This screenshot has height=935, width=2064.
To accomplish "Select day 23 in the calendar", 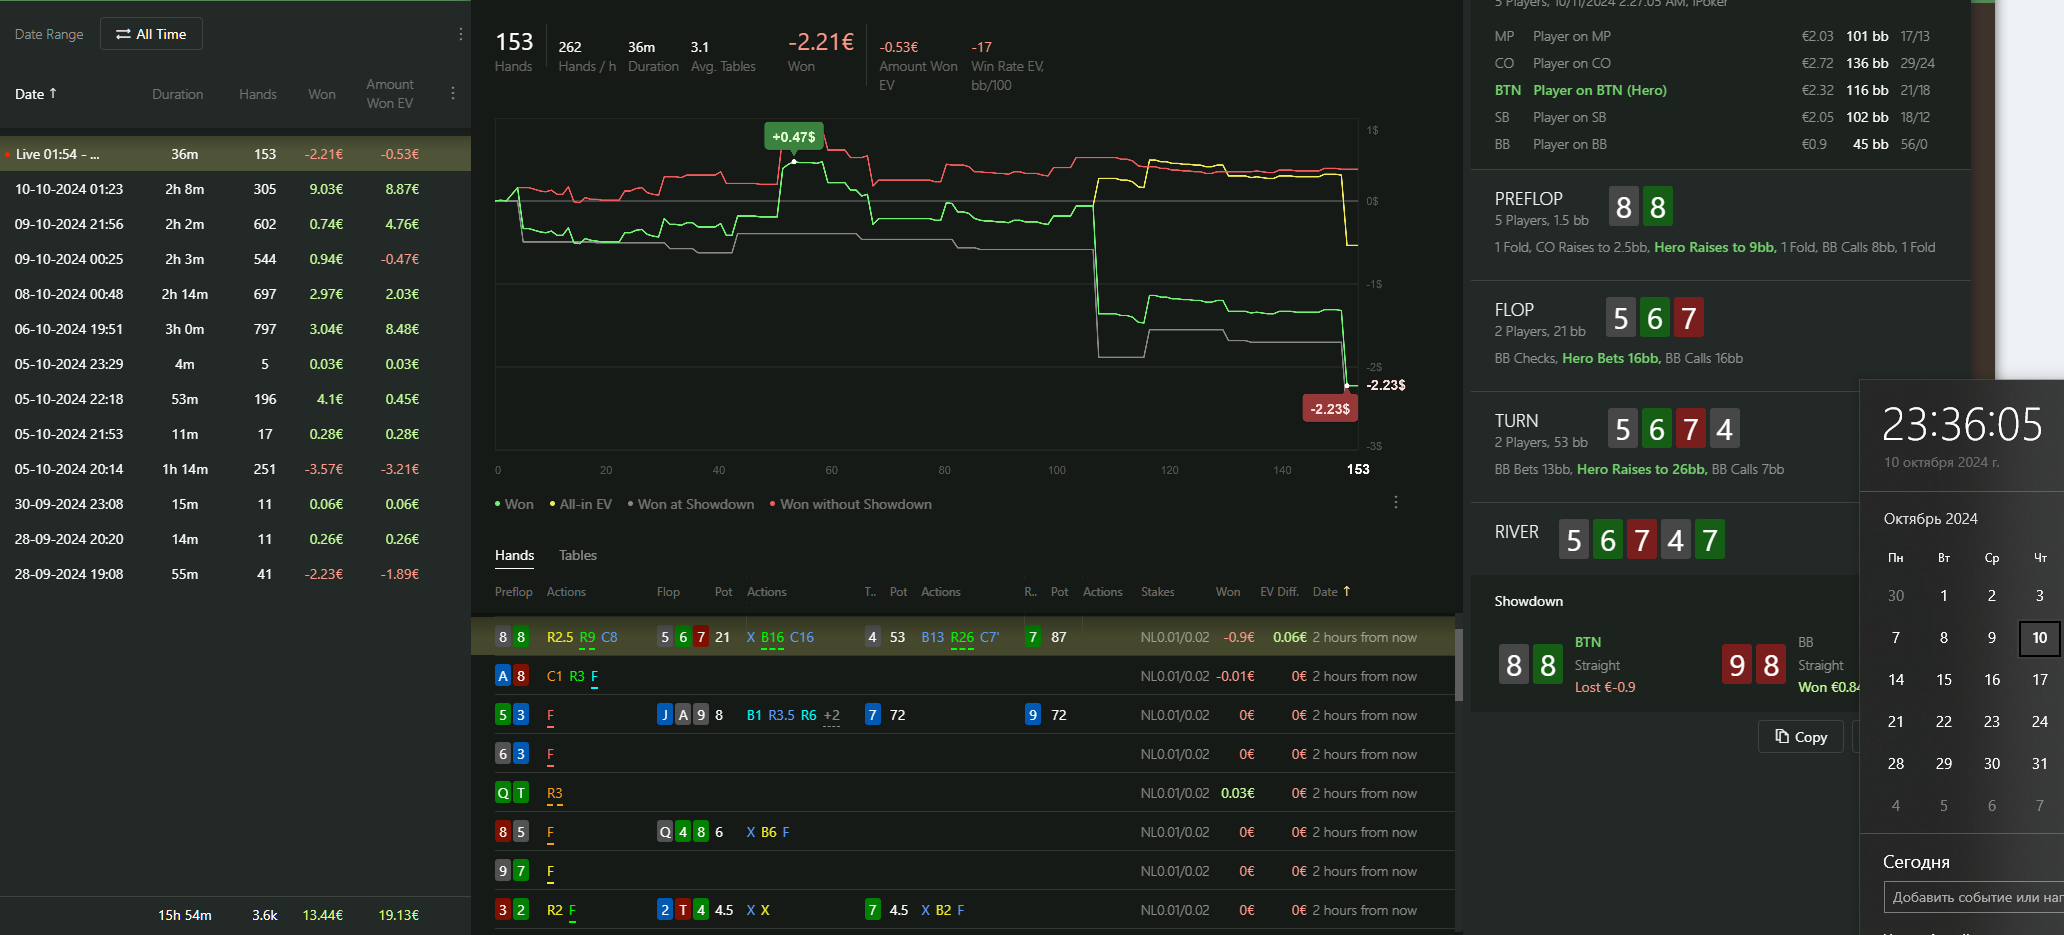I will click(1992, 722).
